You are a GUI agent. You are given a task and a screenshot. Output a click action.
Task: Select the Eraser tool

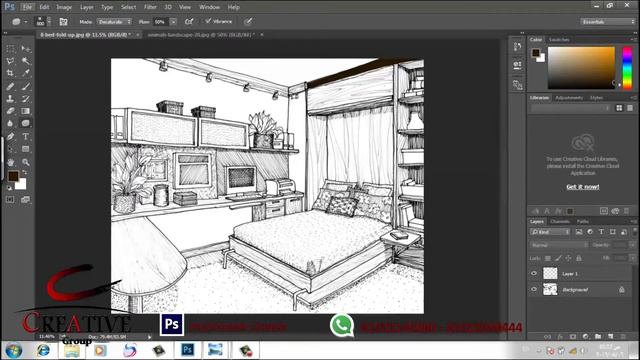(10, 111)
